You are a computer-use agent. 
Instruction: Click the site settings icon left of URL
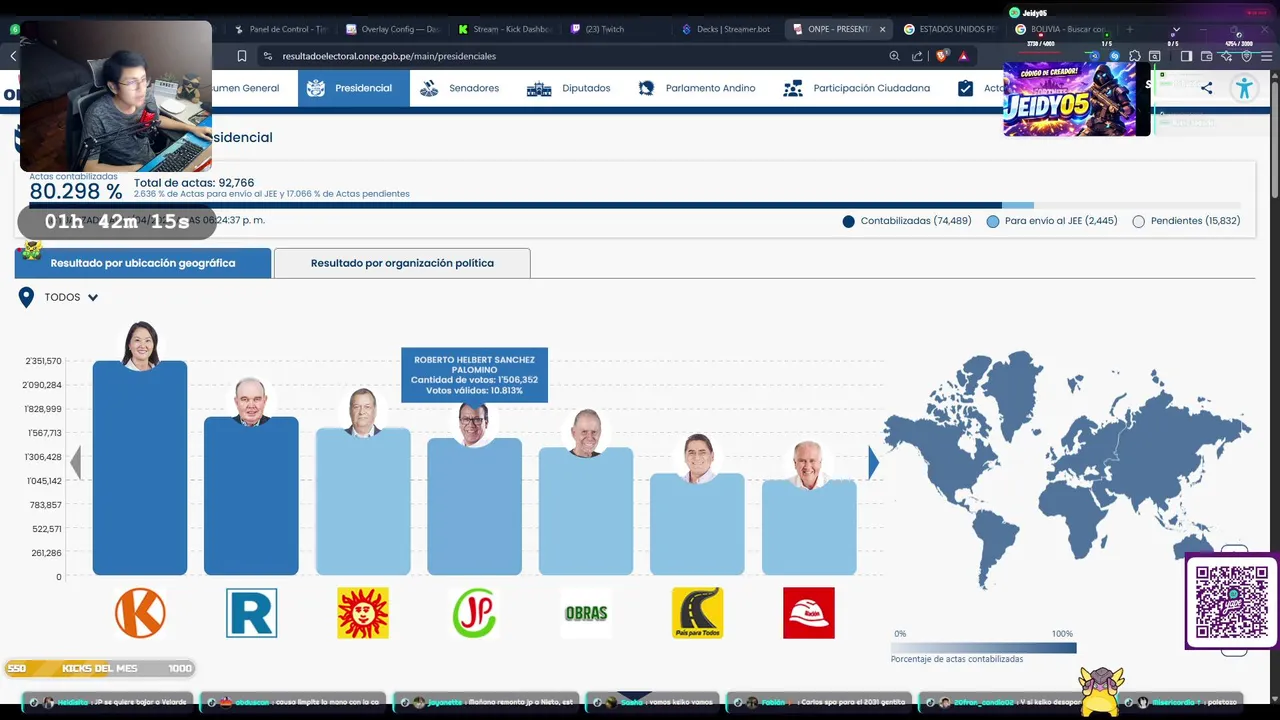click(267, 56)
